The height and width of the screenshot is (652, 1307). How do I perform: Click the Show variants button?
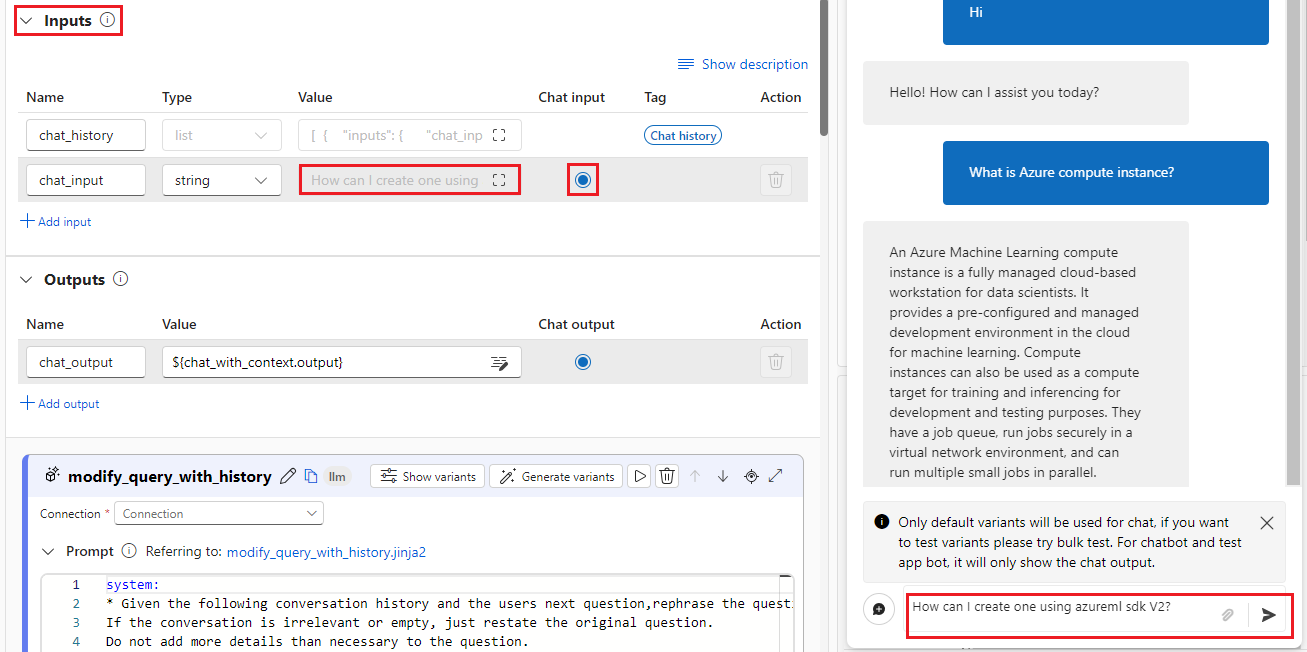427,476
